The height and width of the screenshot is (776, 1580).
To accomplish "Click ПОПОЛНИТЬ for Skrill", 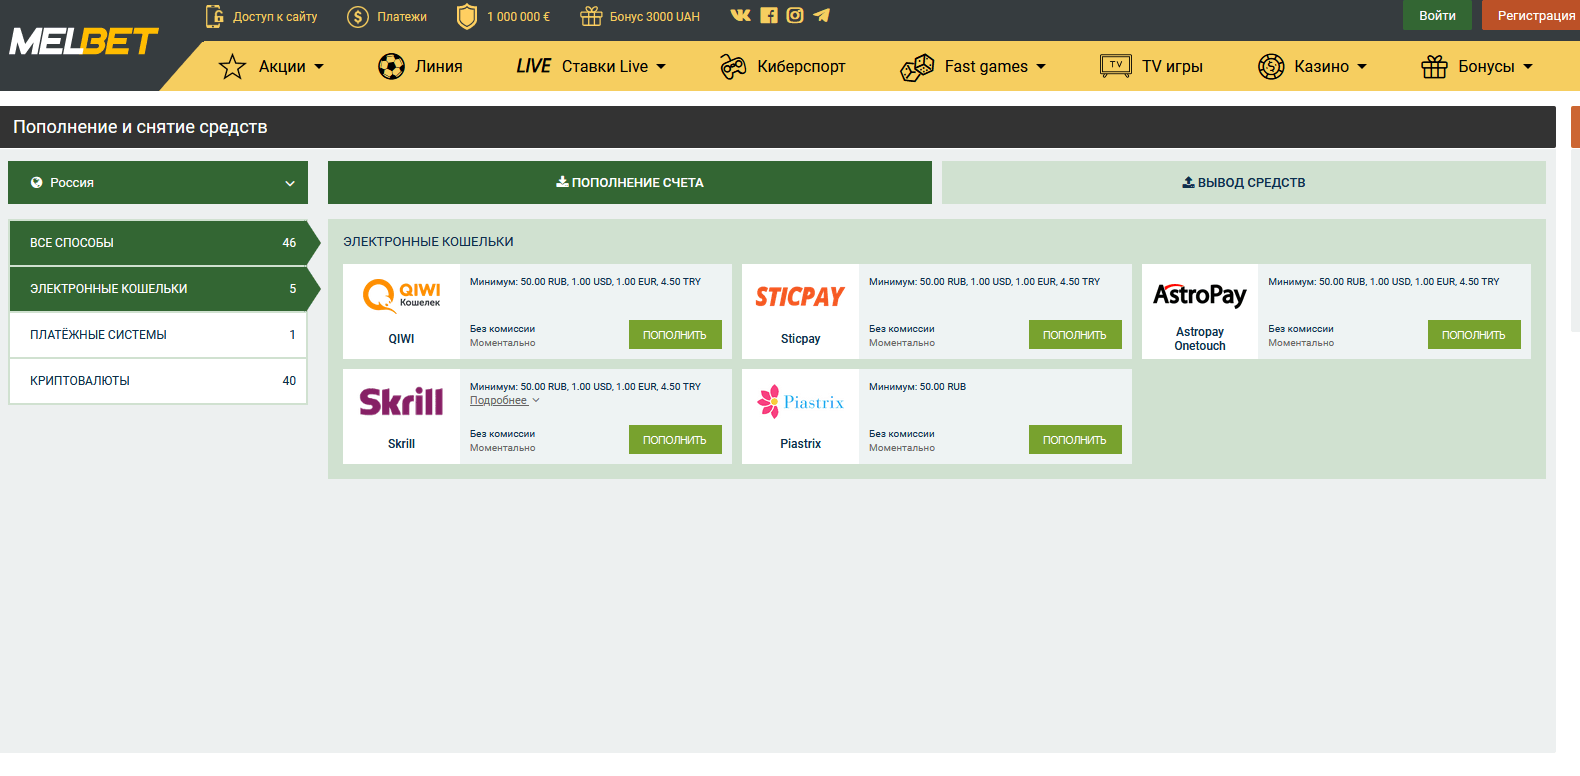I will coord(675,440).
